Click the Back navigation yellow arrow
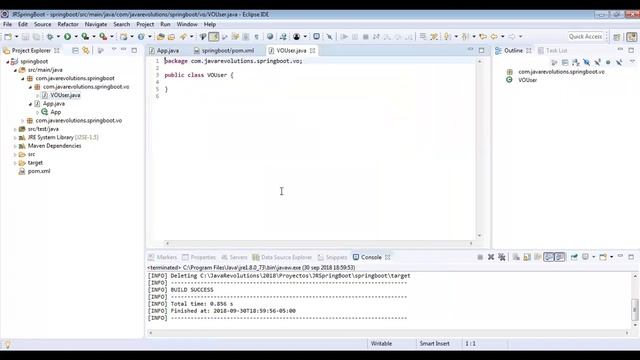This screenshot has height=360, width=640. (x=494, y=37)
